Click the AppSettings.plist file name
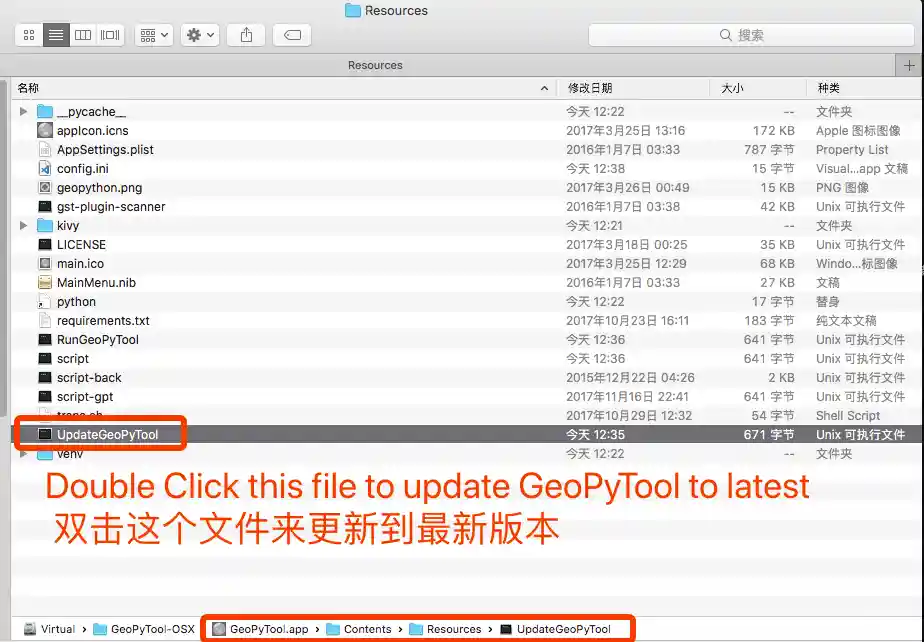Image resolution: width=924 pixels, height=642 pixels. point(105,150)
